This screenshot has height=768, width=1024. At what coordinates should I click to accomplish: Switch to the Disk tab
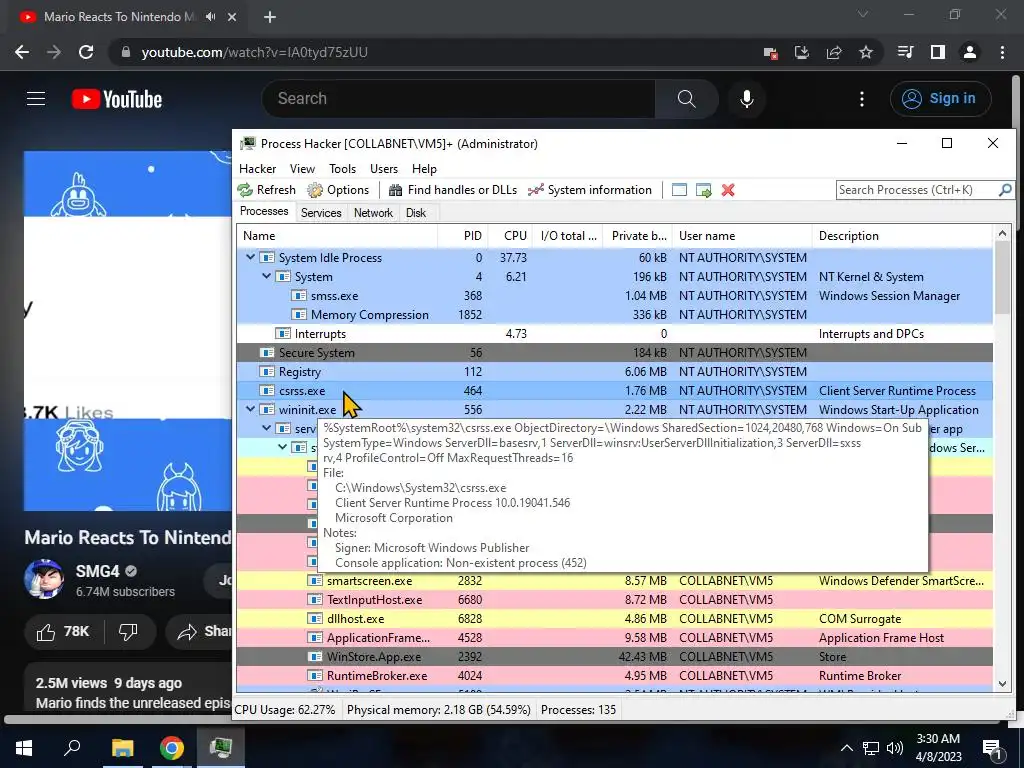coord(416,213)
